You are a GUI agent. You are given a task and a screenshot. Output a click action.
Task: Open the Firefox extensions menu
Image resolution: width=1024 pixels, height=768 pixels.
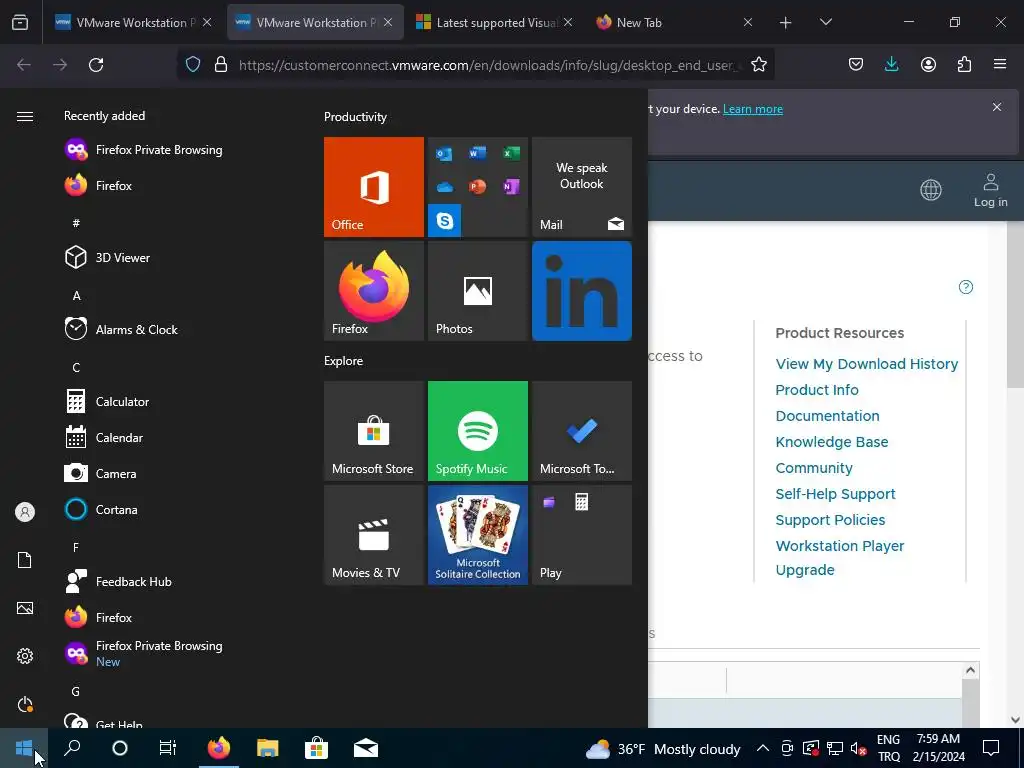tap(964, 64)
